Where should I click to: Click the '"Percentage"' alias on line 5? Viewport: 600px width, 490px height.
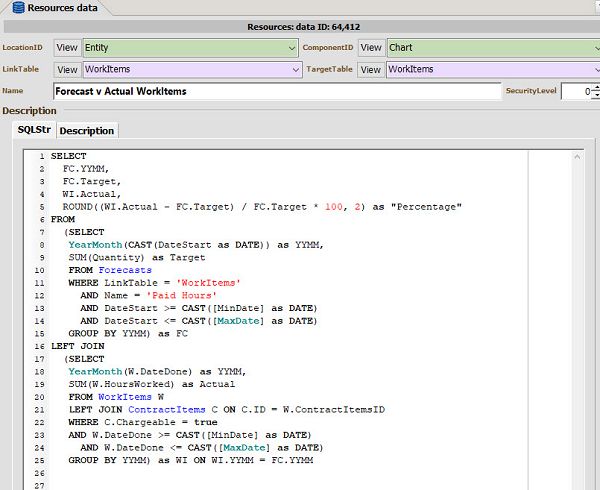pyautogui.click(x=426, y=207)
